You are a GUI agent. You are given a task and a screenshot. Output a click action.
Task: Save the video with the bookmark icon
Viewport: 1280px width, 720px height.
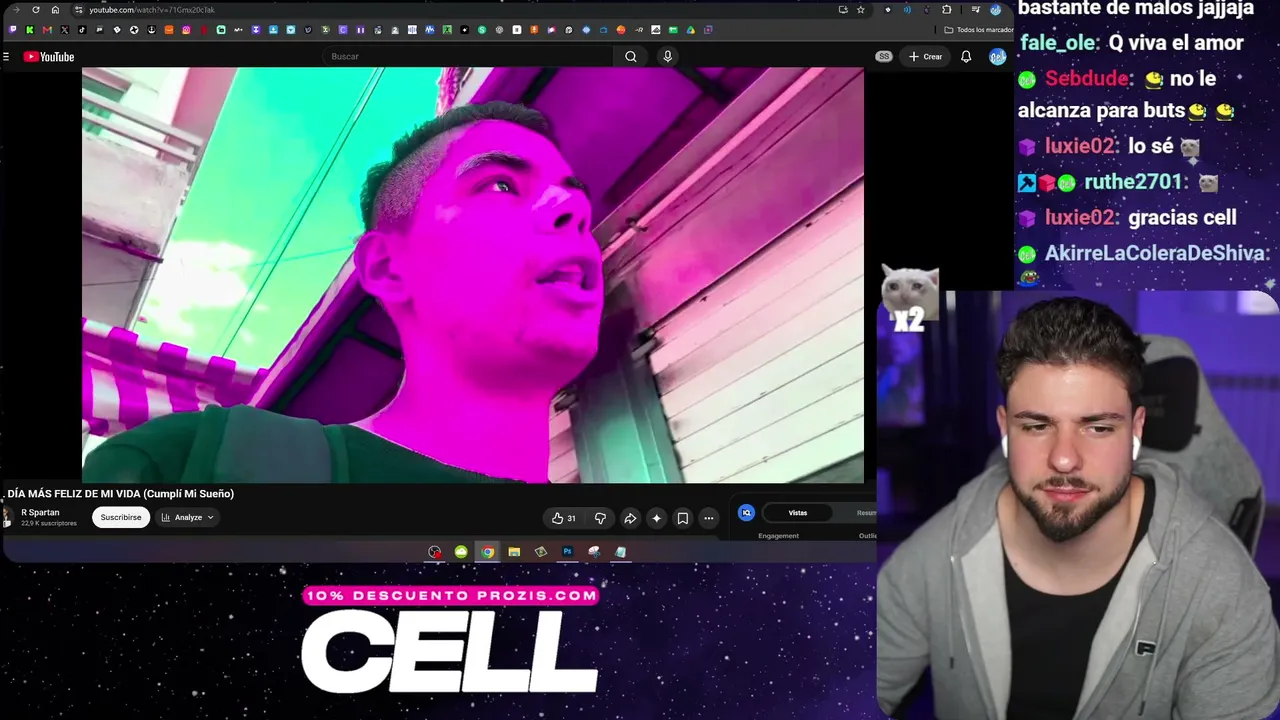pyautogui.click(x=683, y=518)
